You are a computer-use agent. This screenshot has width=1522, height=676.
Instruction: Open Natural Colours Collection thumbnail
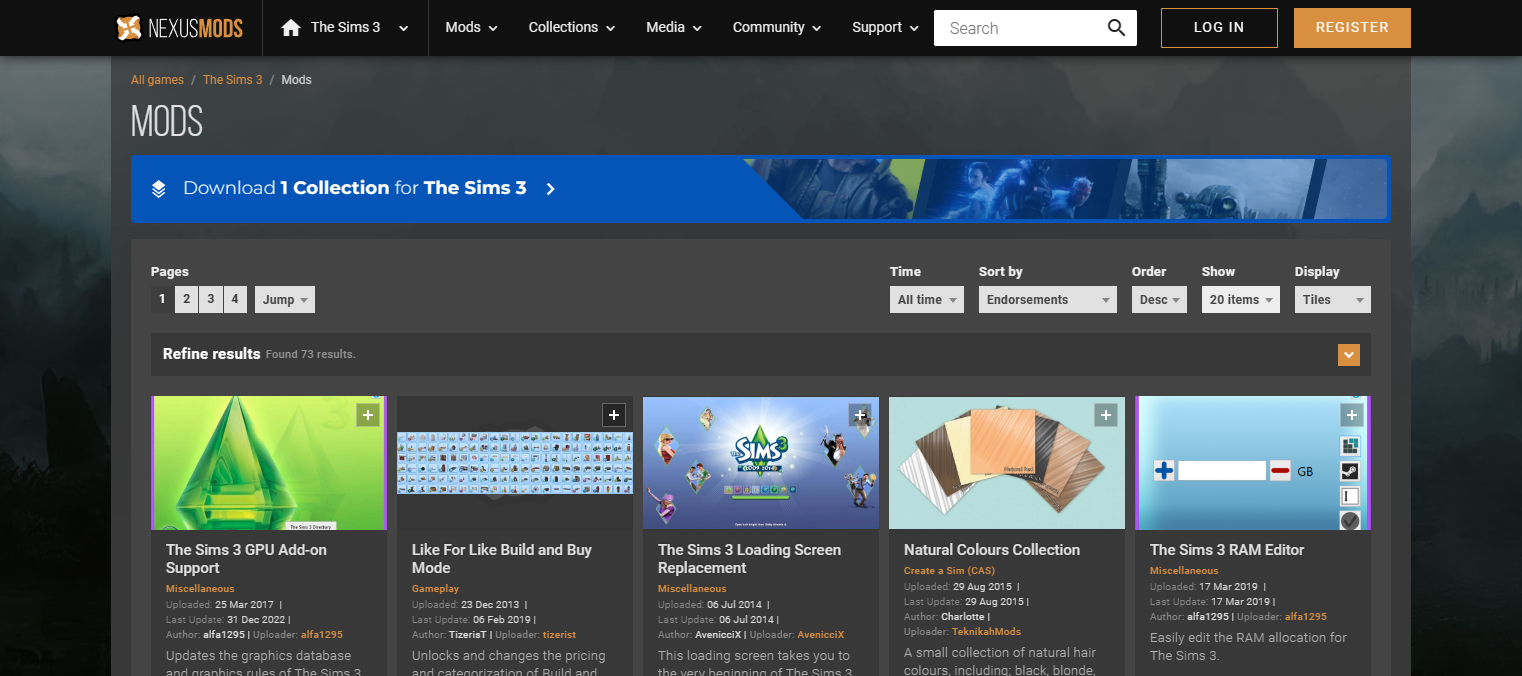click(1007, 463)
